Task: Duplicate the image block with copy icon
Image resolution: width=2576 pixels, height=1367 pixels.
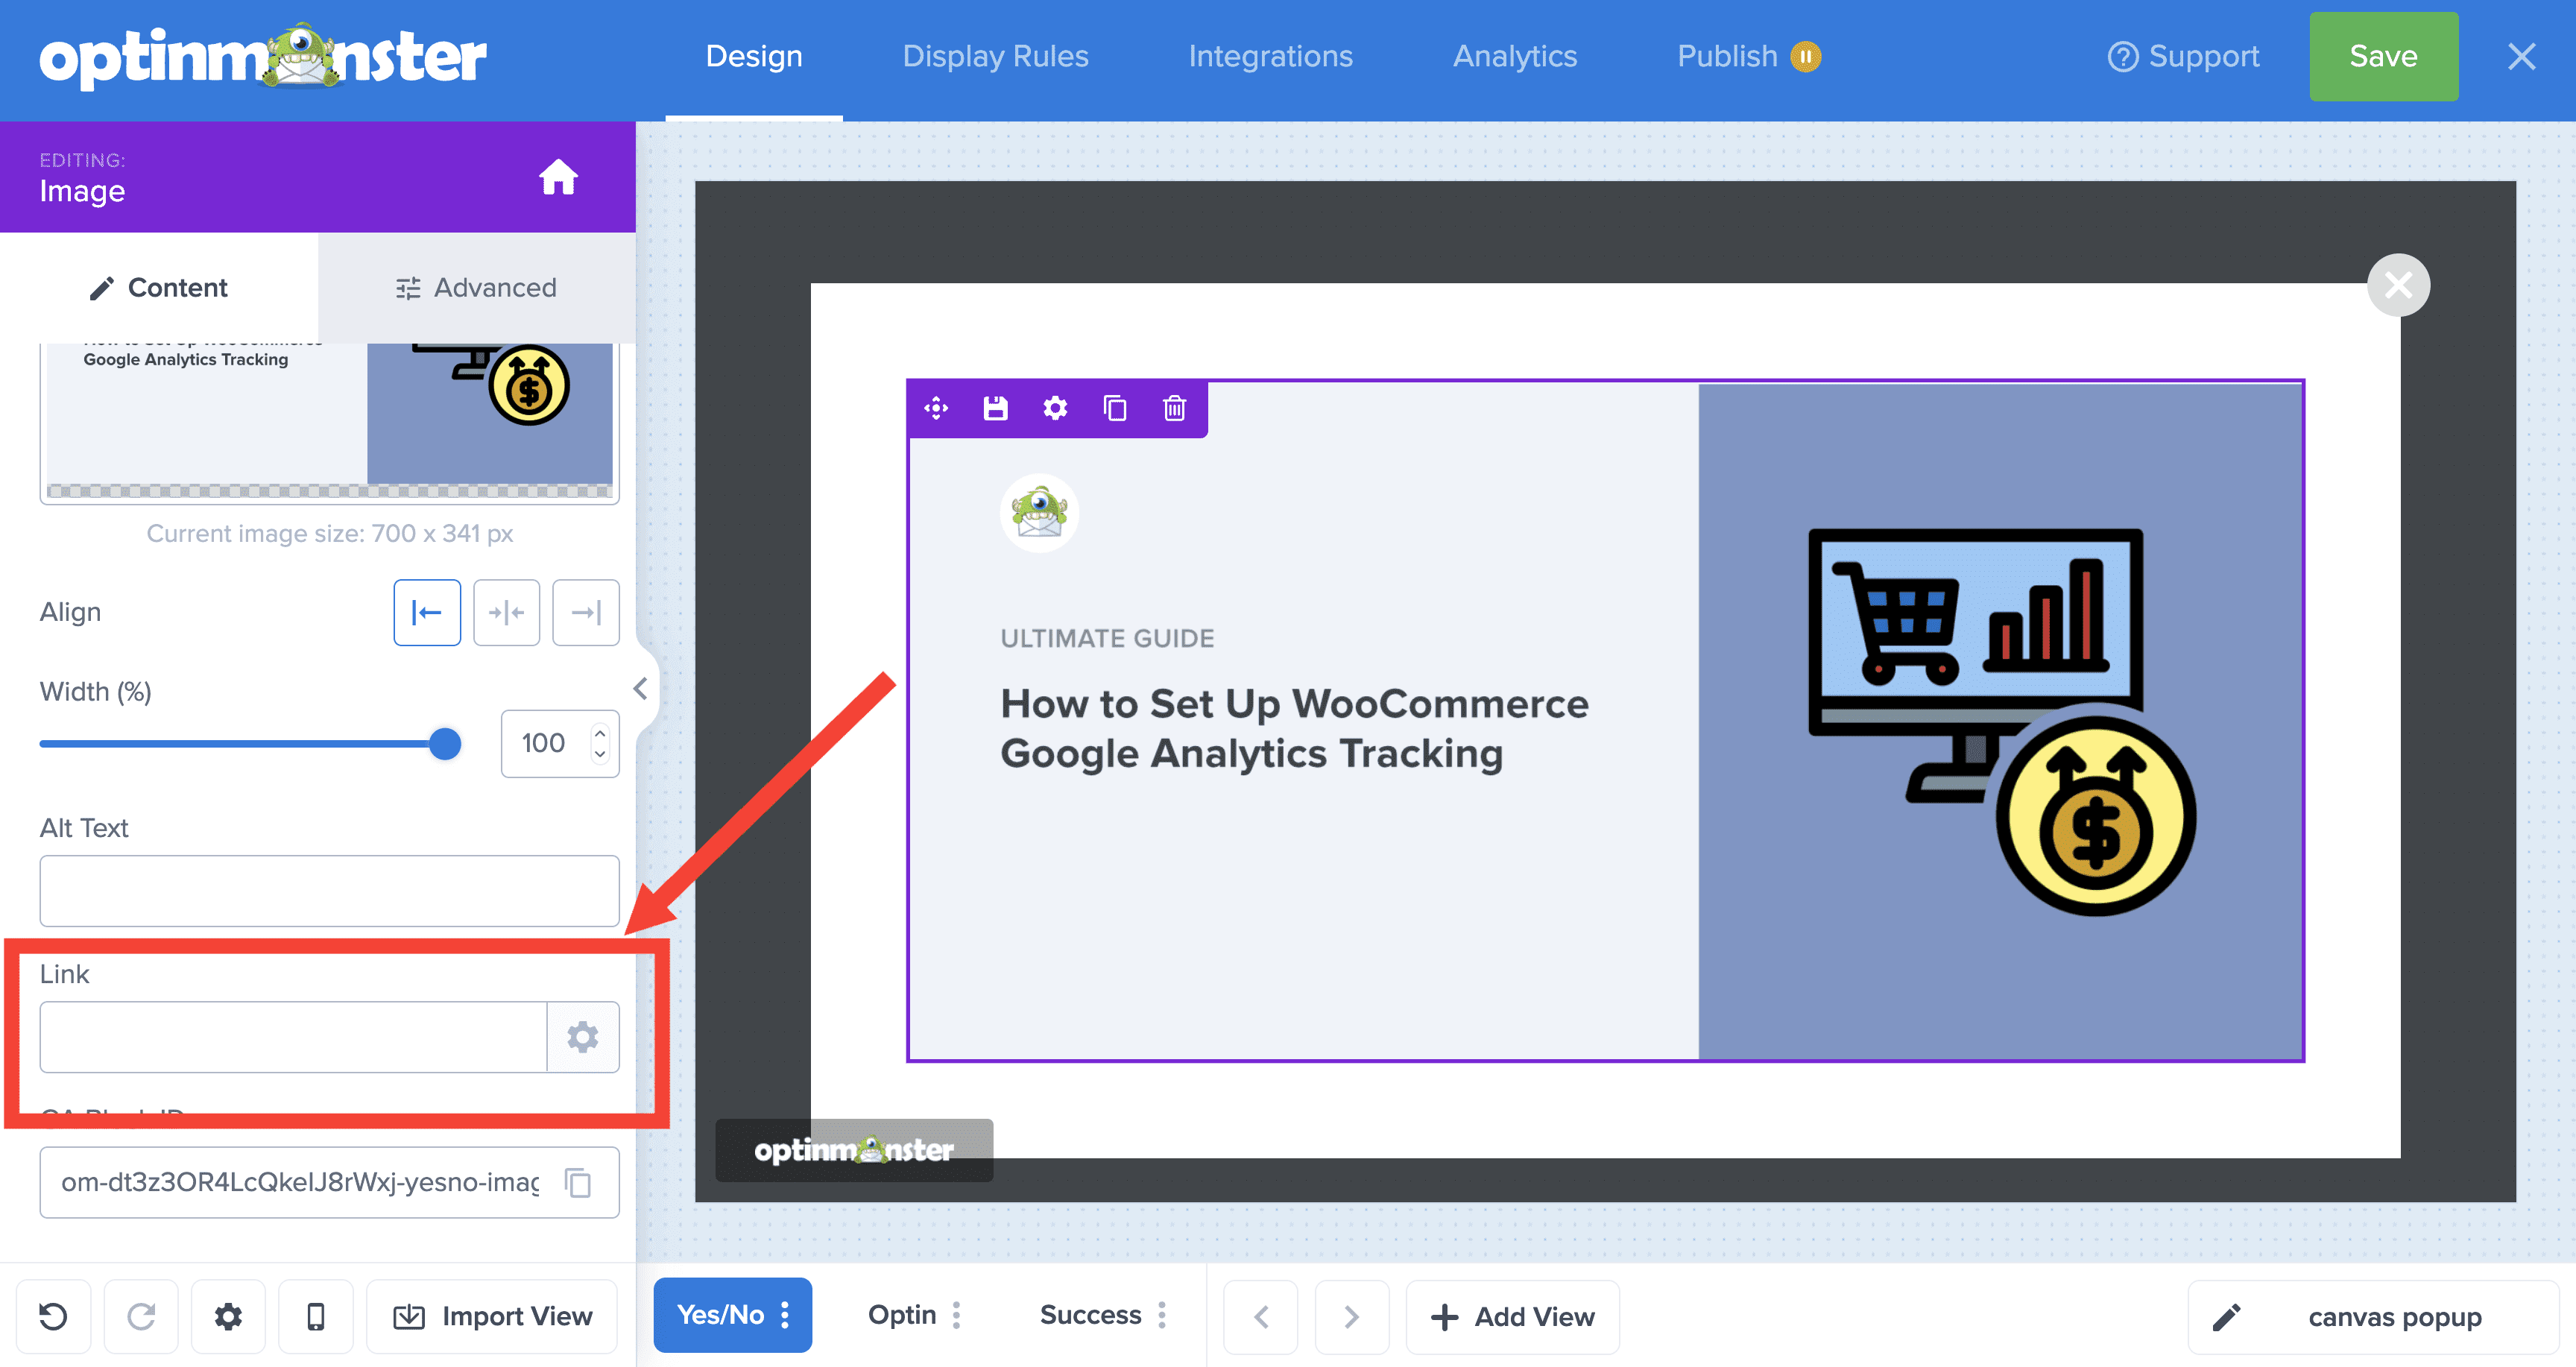Action: 1115,408
